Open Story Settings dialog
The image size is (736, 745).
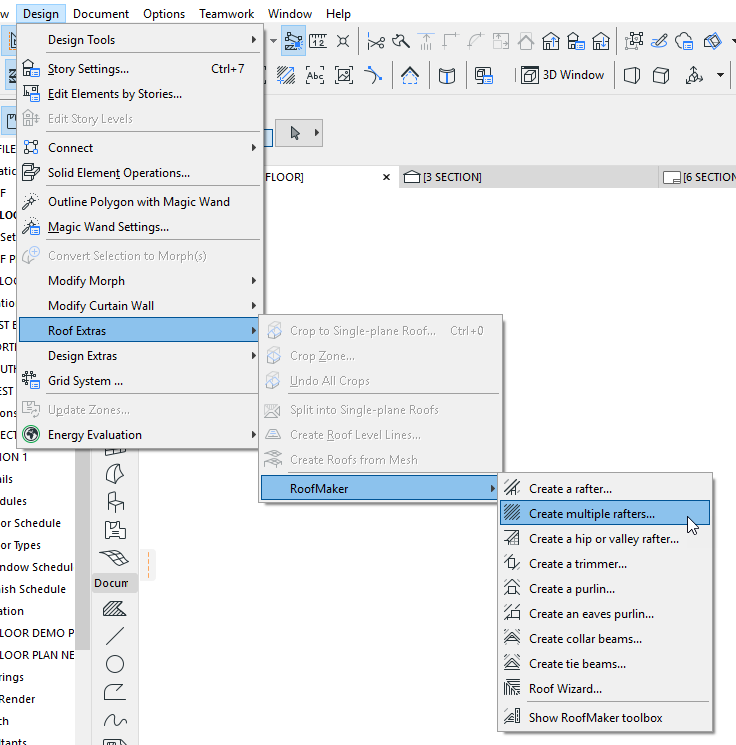click(x=140, y=69)
